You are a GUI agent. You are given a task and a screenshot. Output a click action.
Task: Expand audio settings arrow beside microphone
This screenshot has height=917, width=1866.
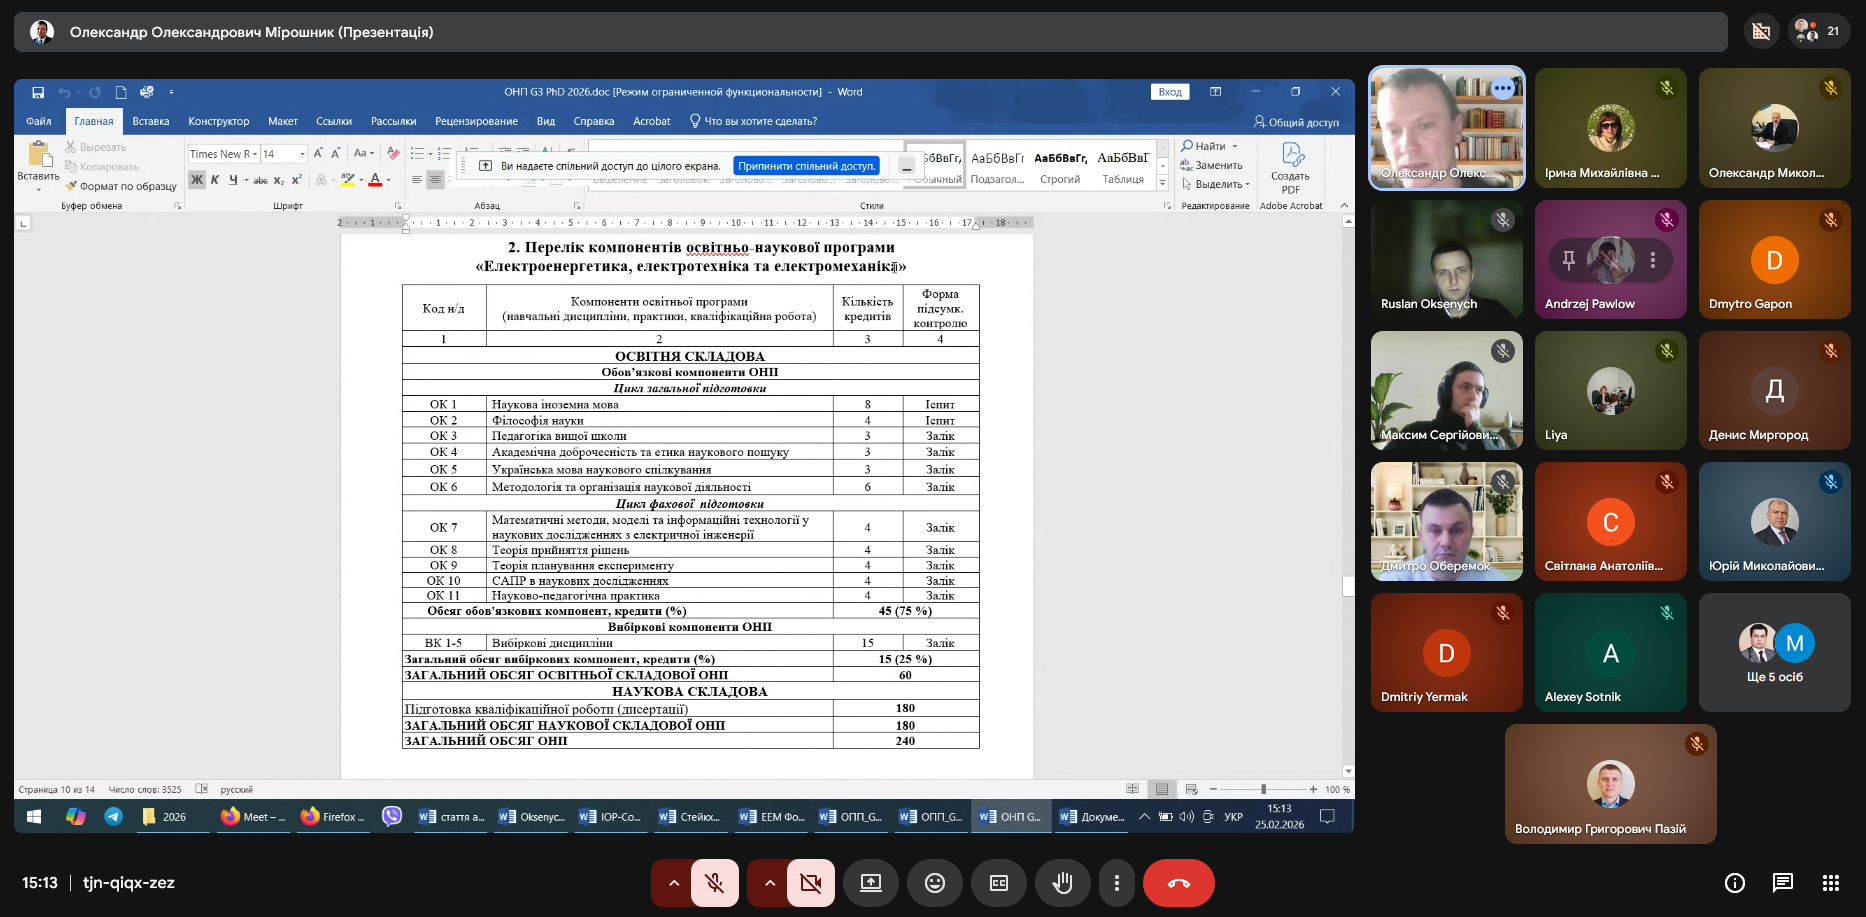(x=674, y=883)
